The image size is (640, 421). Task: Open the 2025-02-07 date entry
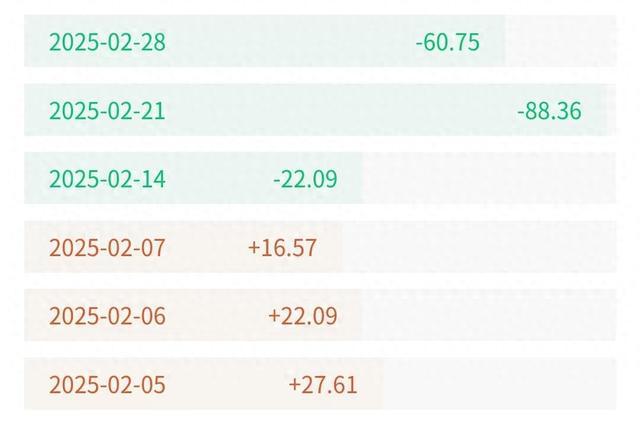107,247
